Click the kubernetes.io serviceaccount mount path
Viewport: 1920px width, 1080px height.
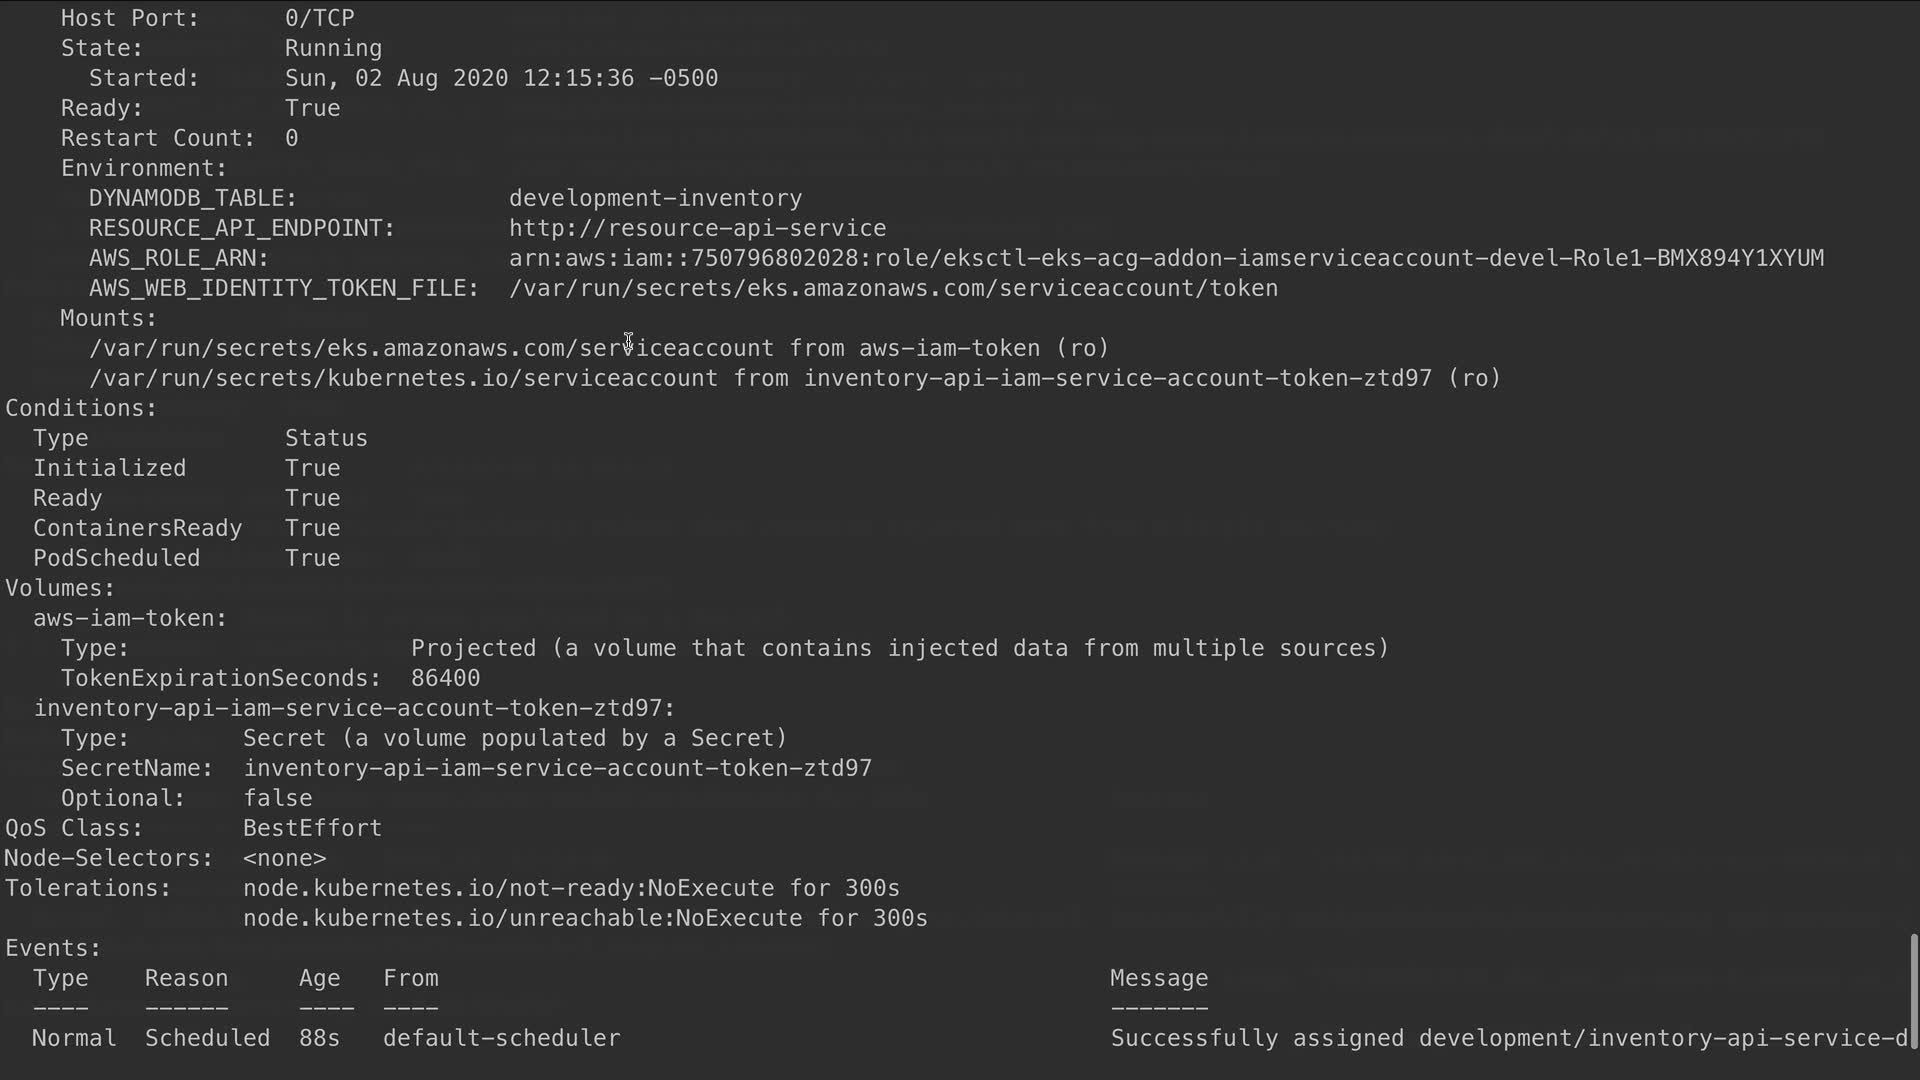tap(403, 378)
